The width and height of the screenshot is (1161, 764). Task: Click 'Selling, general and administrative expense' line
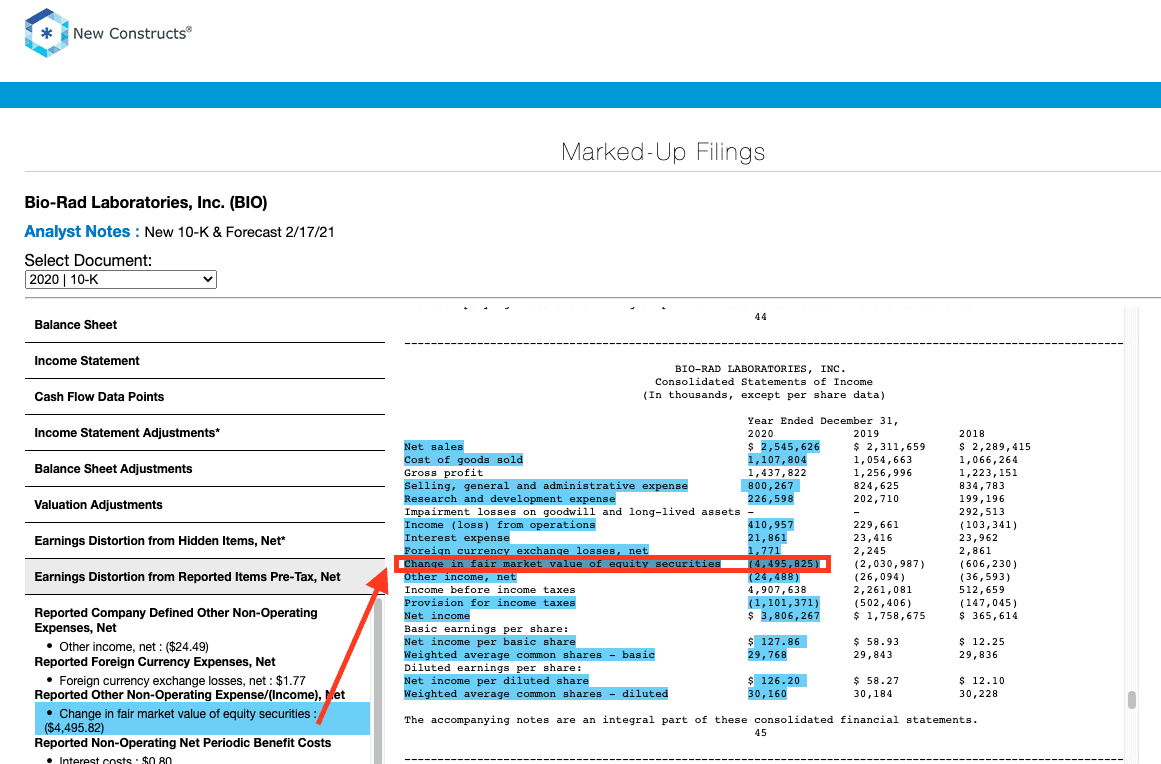pyautogui.click(x=546, y=486)
